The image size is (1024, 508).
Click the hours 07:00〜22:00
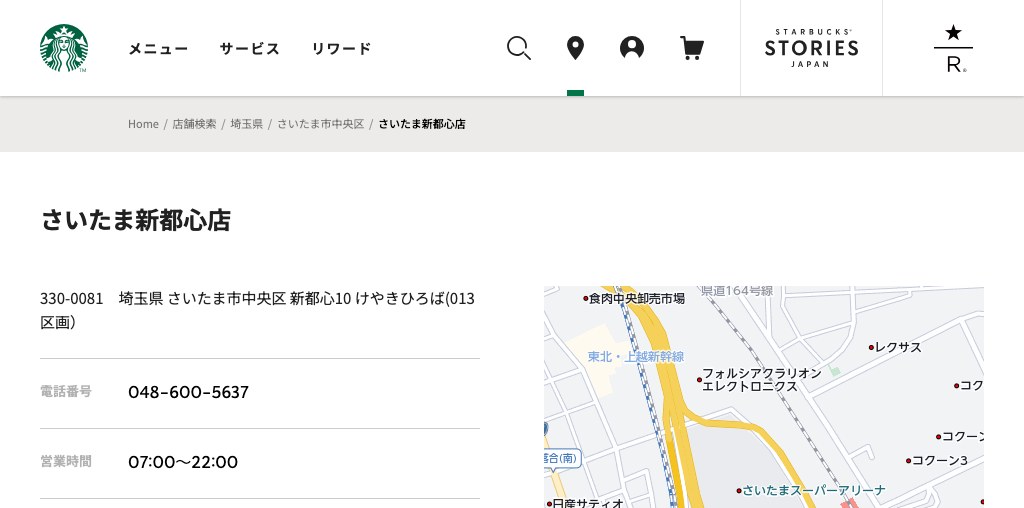(x=183, y=462)
